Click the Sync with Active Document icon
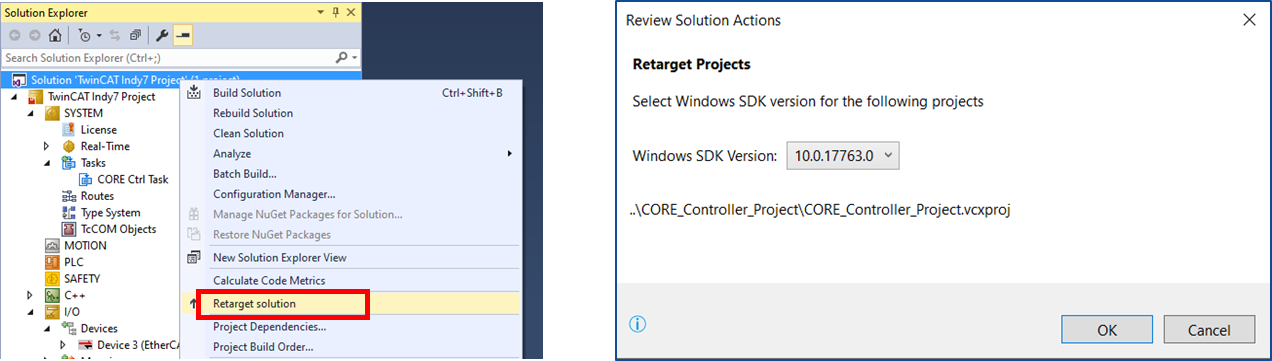1272x361 pixels. pyautogui.click(x=116, y=35)
